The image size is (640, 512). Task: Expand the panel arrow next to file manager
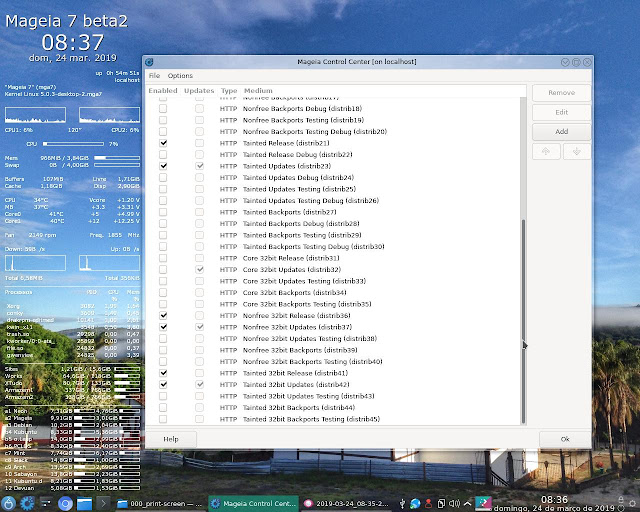pyautogui.click(x=103, y=503)
